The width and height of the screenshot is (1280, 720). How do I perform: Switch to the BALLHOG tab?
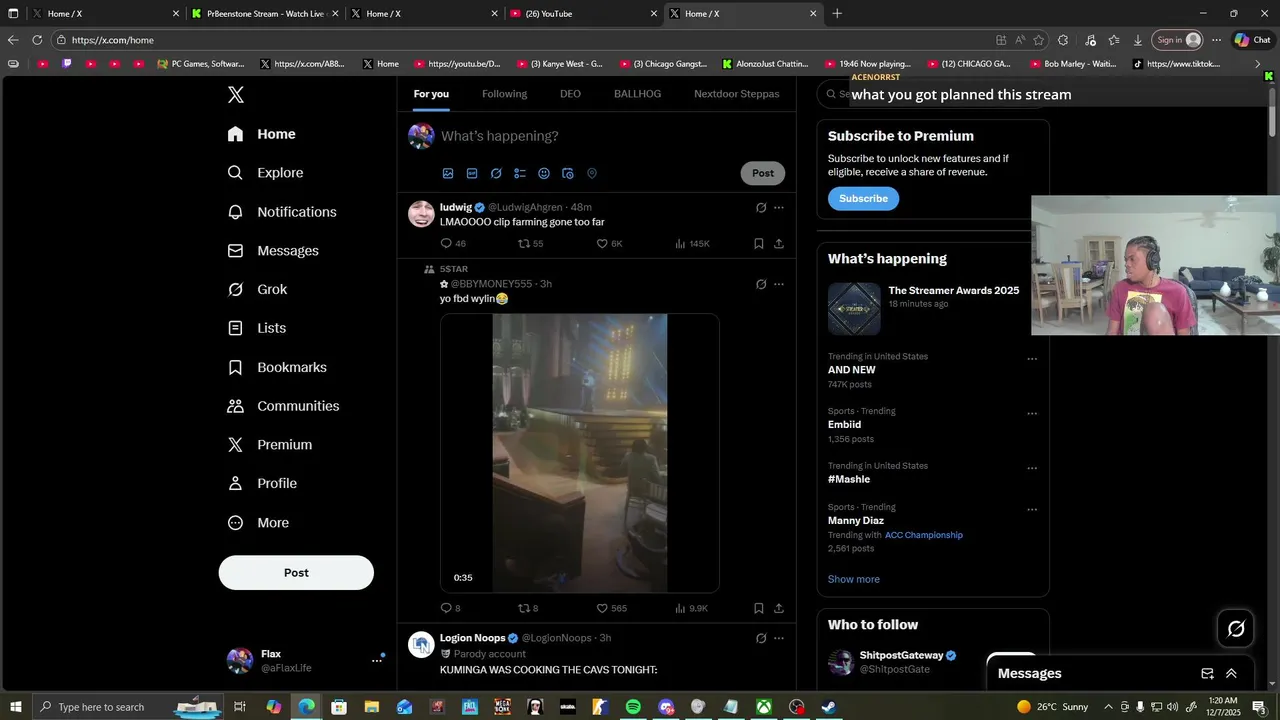coord(637,94)
